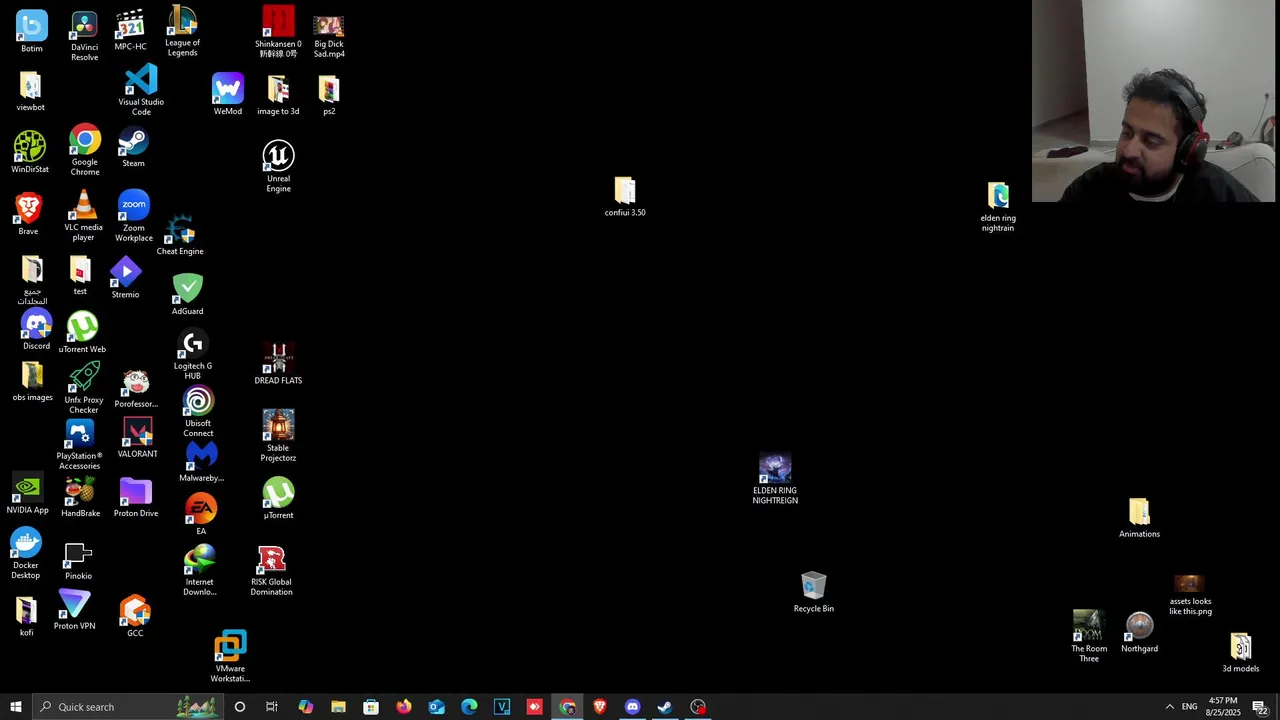Viewport: 1280px width, 720px height.
Task: Select the kofi archive icon
Action: point(26,616)
